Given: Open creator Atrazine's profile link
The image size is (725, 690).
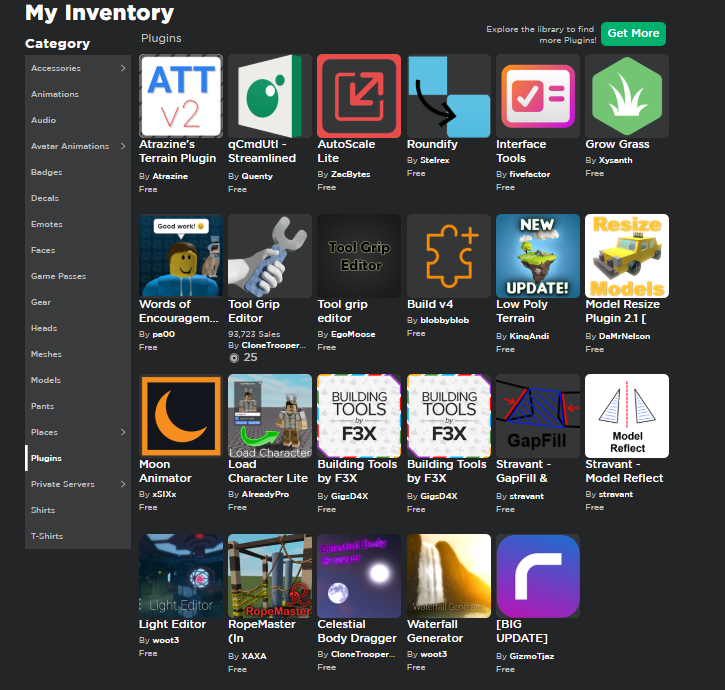Looking at the screenshot, I should click(170, 176).
